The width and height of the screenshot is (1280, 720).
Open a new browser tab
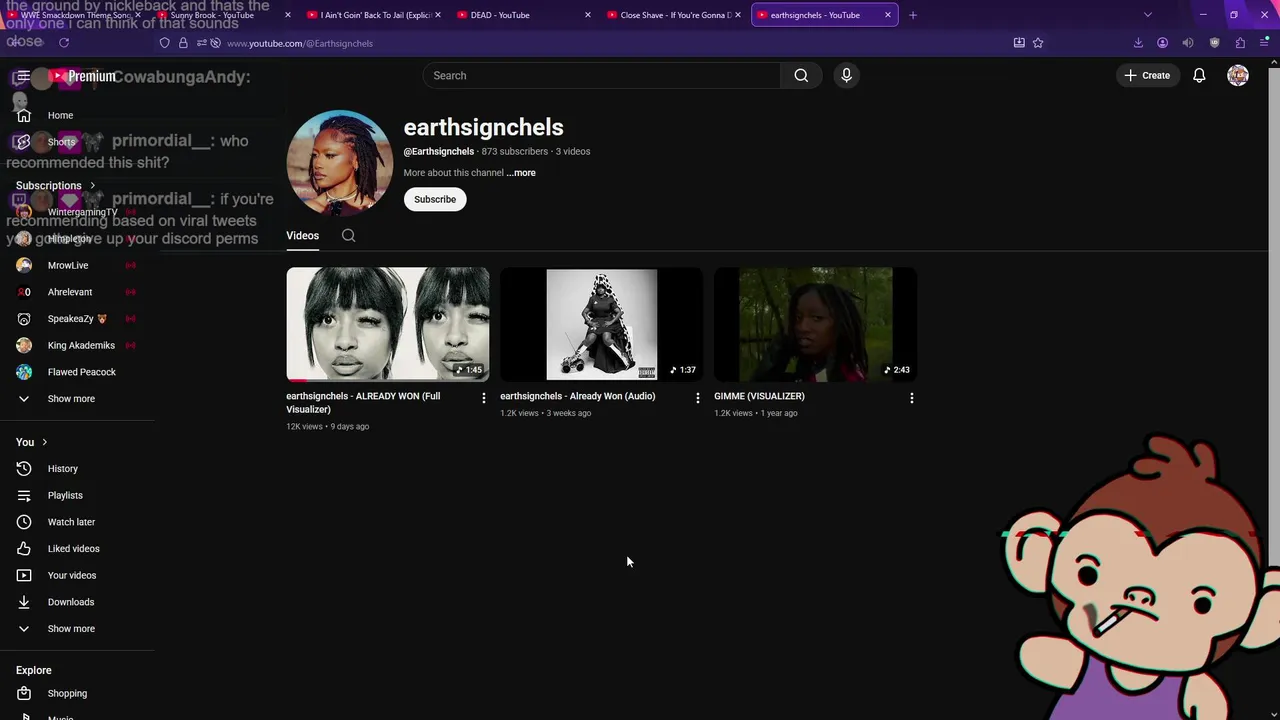point(913,15)
